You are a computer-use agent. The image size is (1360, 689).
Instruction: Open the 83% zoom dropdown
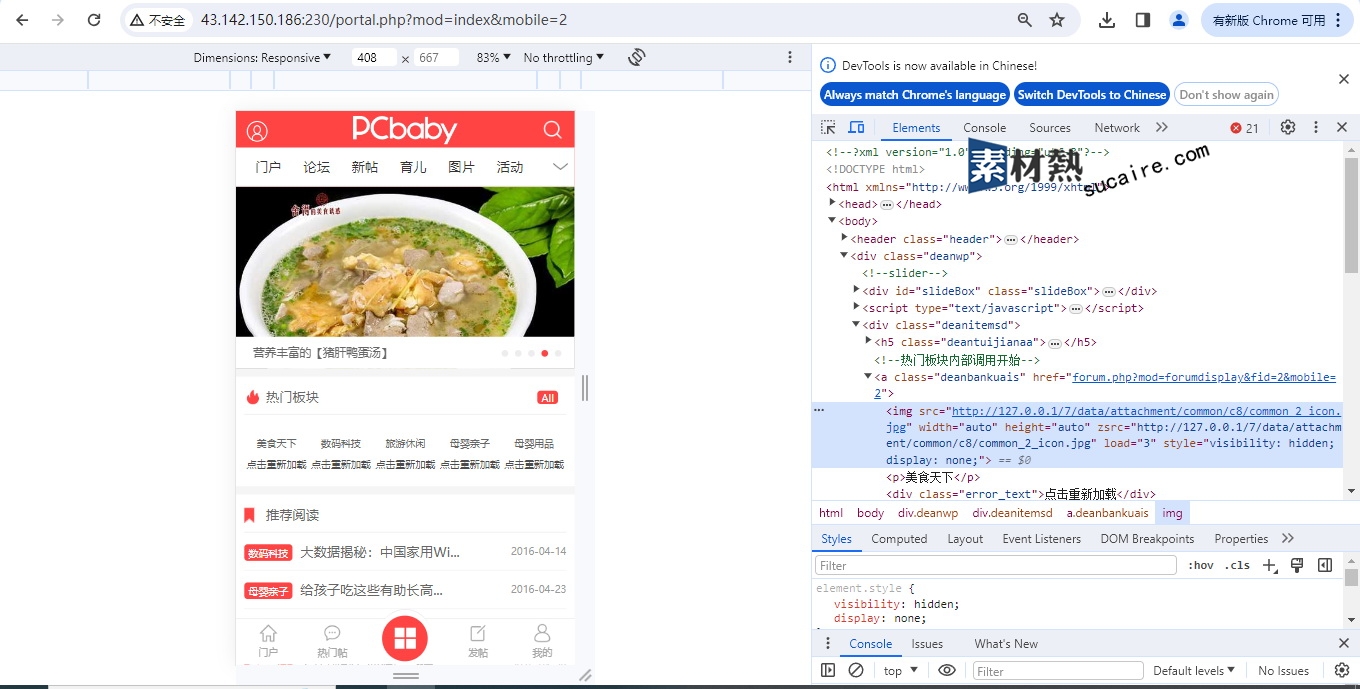coord(494,58)
